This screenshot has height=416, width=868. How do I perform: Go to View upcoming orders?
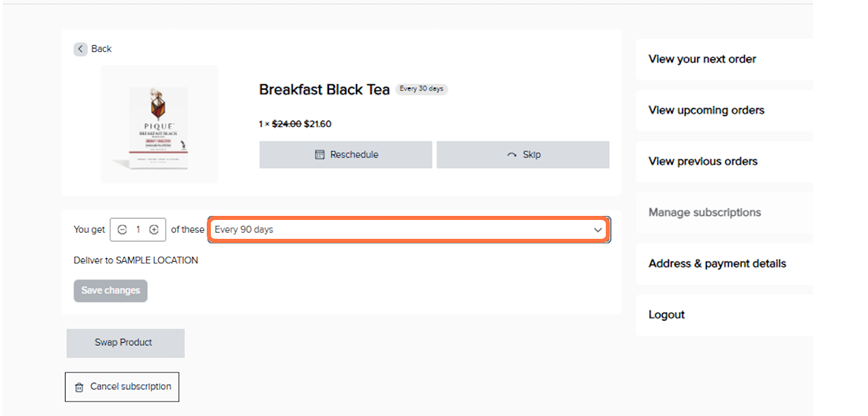(706, 110)
